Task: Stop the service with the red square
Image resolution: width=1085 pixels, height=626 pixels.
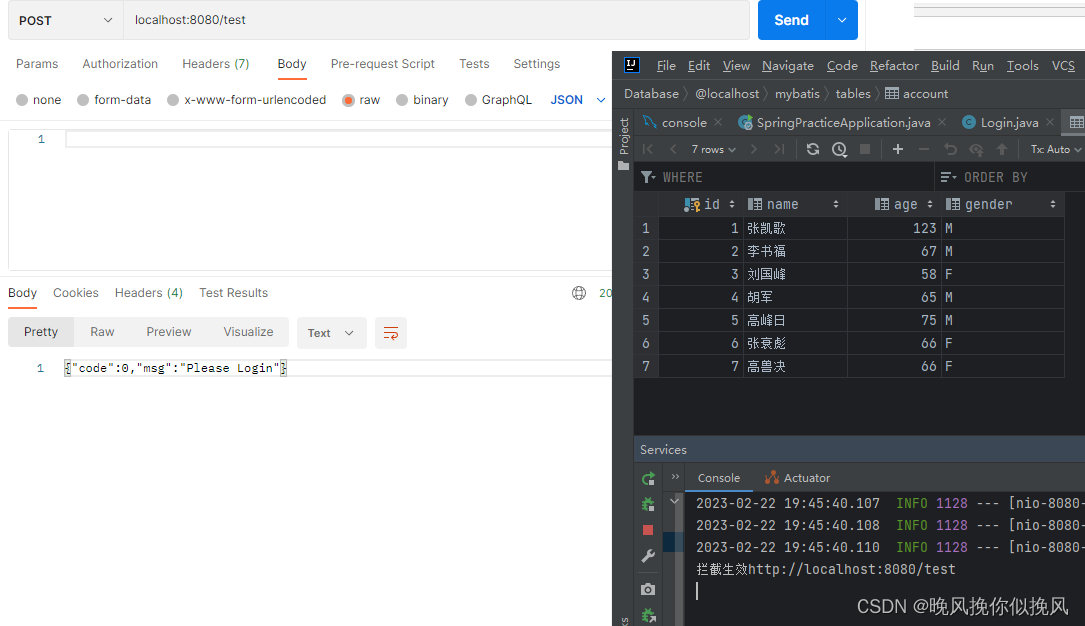Action: point(648,530)
